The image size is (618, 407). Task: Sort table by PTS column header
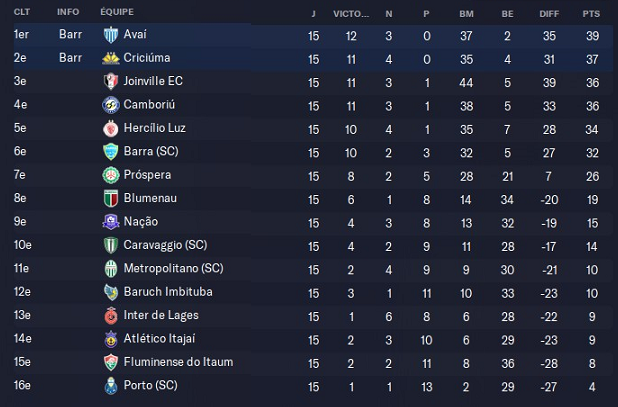591,12
